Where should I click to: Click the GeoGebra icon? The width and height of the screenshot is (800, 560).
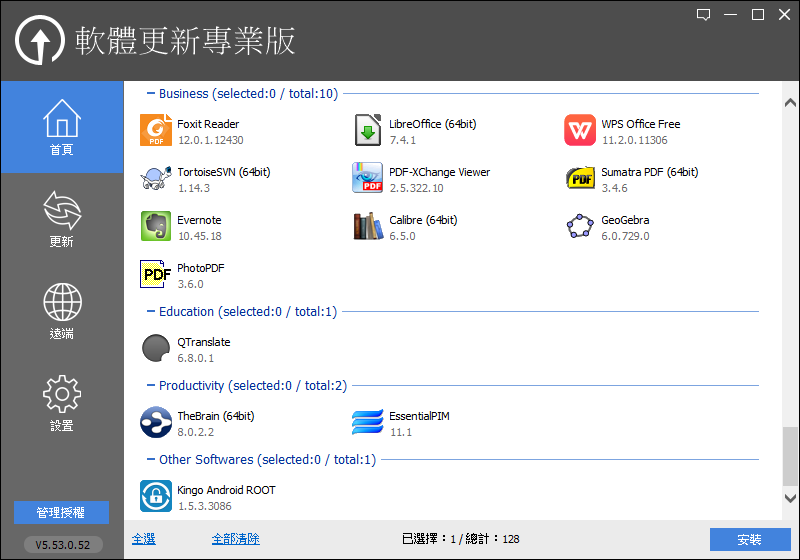click(x=580, y=226)
